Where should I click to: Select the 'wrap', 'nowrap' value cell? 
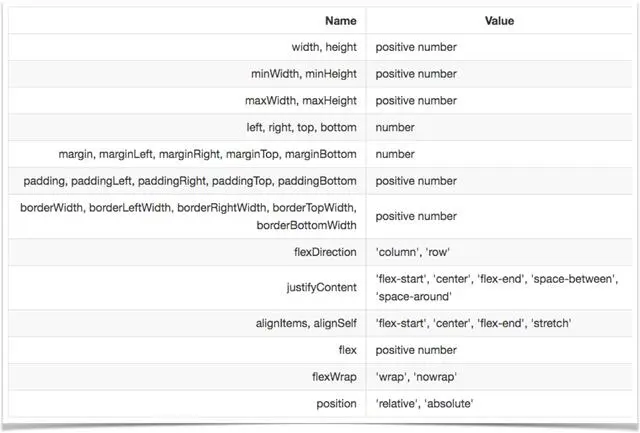click(416, 377)
